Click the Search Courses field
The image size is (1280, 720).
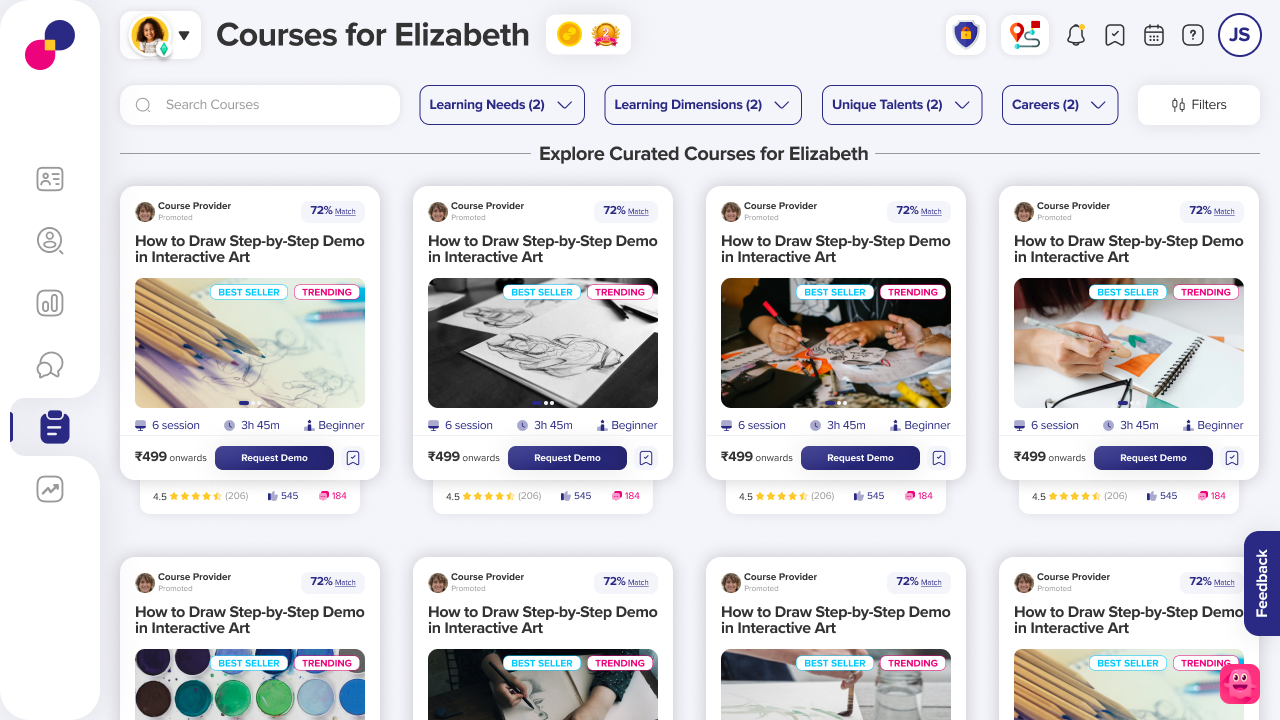[260, 105]
